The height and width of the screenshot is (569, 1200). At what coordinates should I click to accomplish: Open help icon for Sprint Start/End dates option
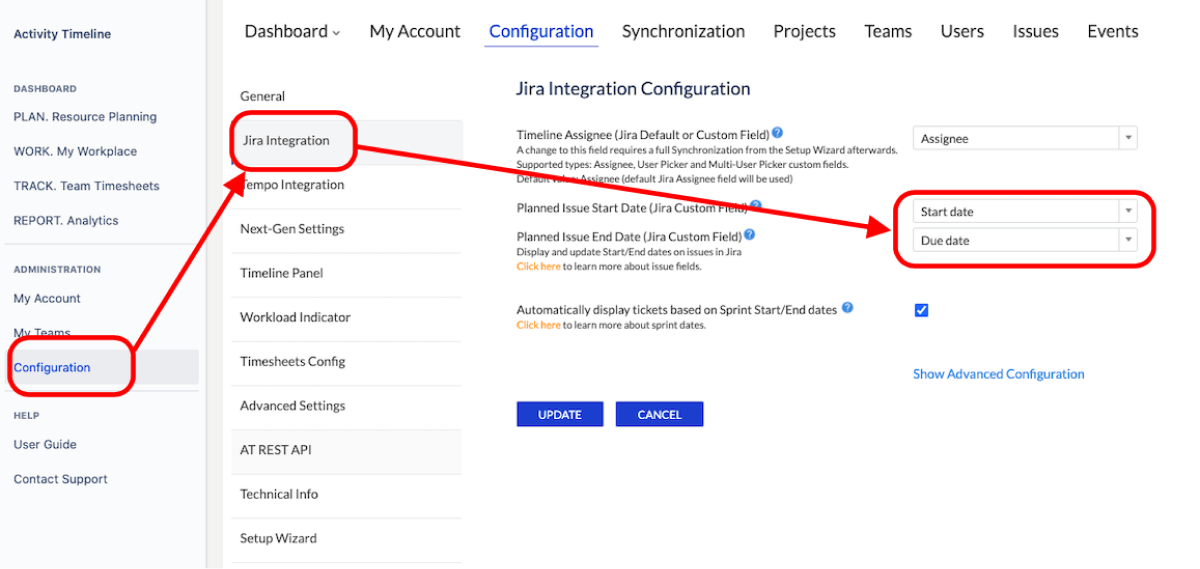coord(847,308)
